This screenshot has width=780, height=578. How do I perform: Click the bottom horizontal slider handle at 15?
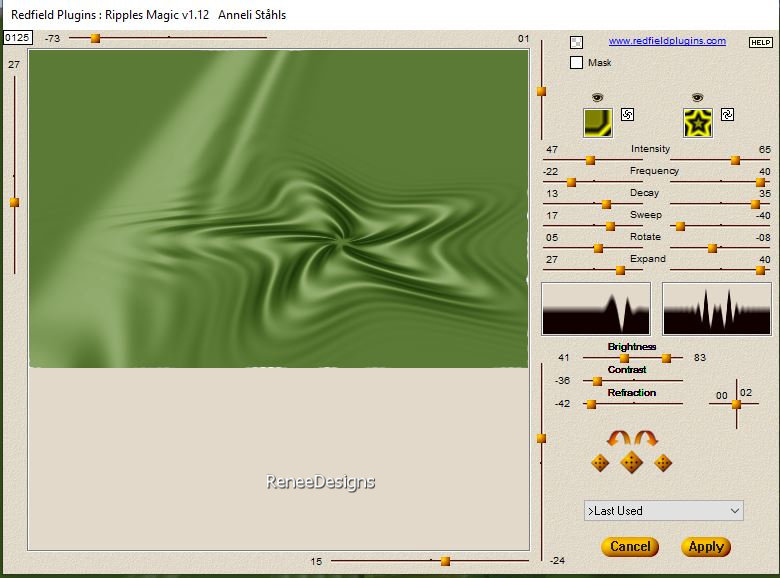point(445,561)
